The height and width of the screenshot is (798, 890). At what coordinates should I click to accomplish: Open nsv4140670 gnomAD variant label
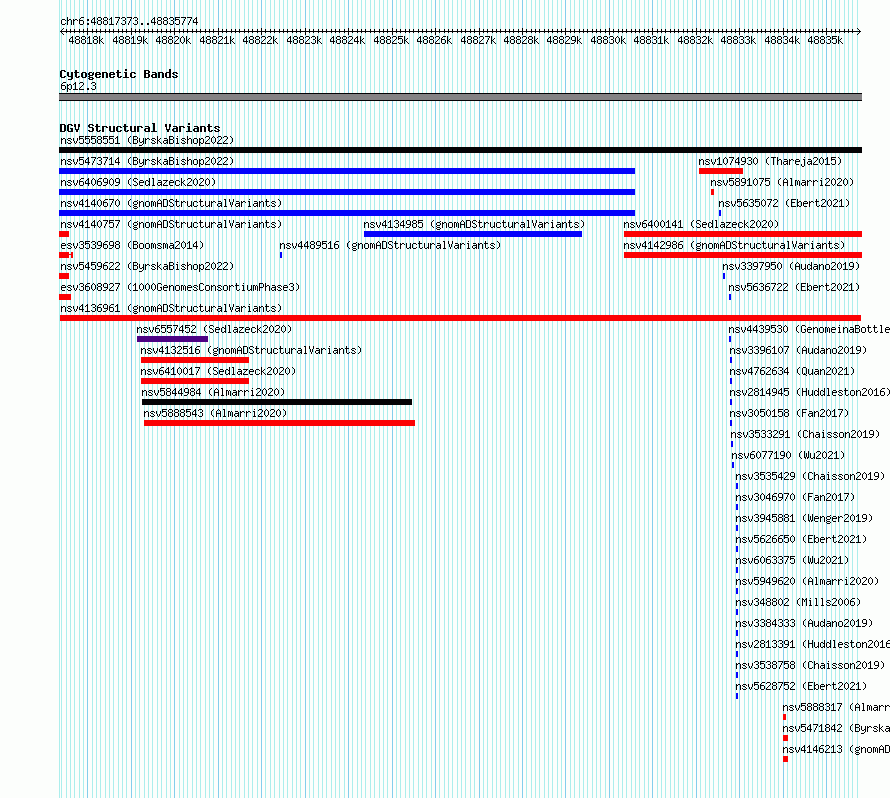pos(171,203)
